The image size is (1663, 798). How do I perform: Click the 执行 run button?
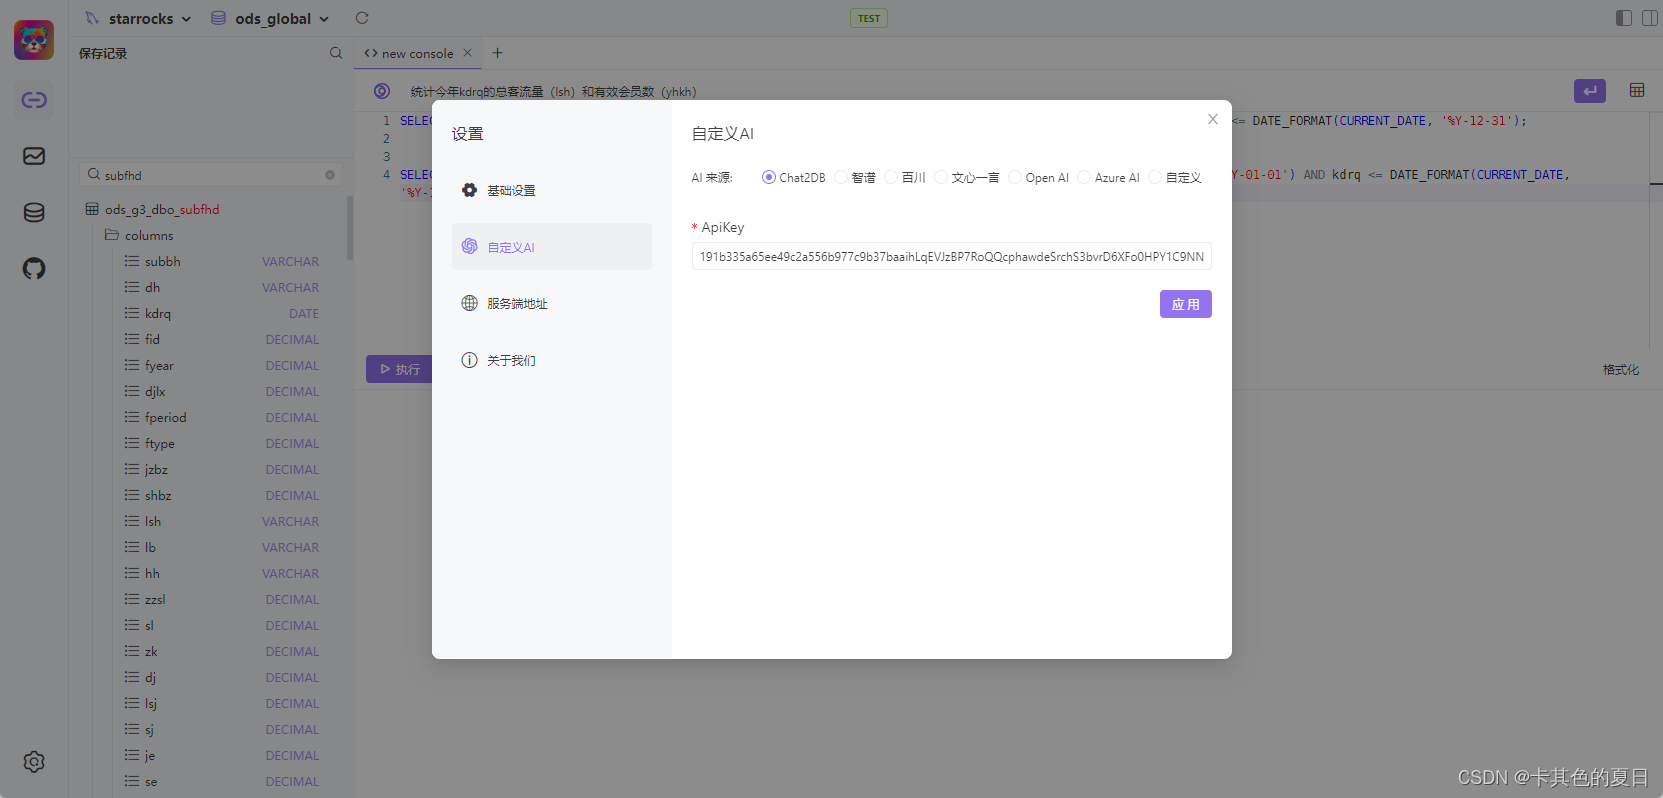coord(399,369)
